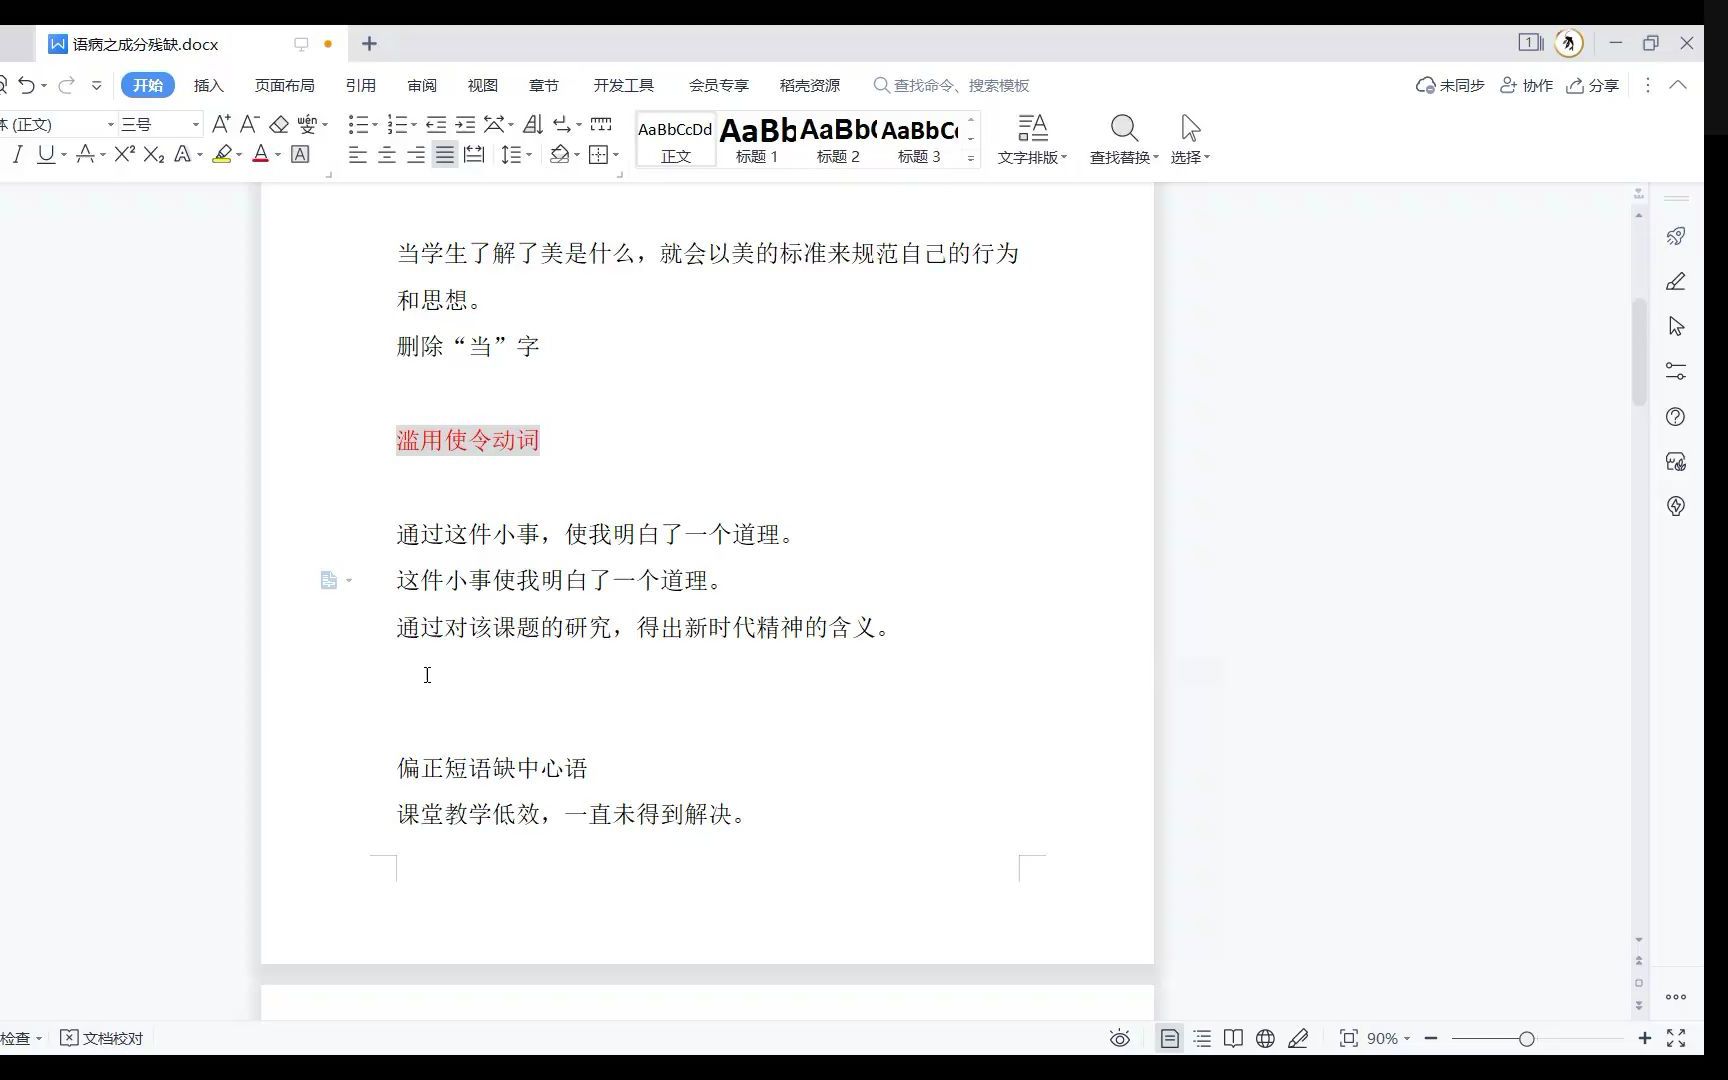The width and height of the screenshot is (1728, 1080).
Task: Click the numbered list icon
Action: (x=397, y=124)
